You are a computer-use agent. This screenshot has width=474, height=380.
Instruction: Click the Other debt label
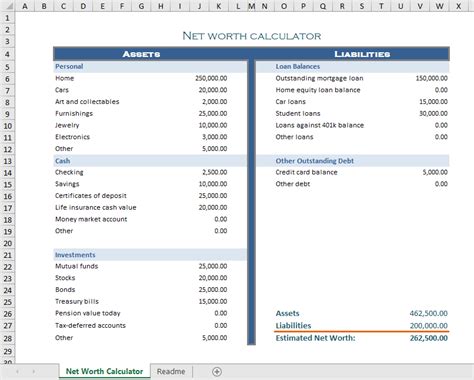pyautogui.click(x=293, y=184)
